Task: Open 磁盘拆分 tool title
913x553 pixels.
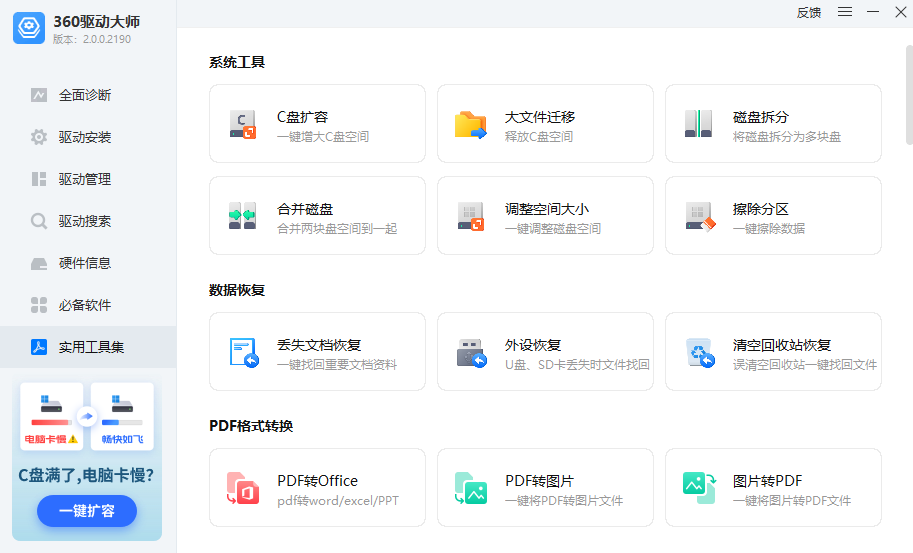Action: tap(760, 117)
